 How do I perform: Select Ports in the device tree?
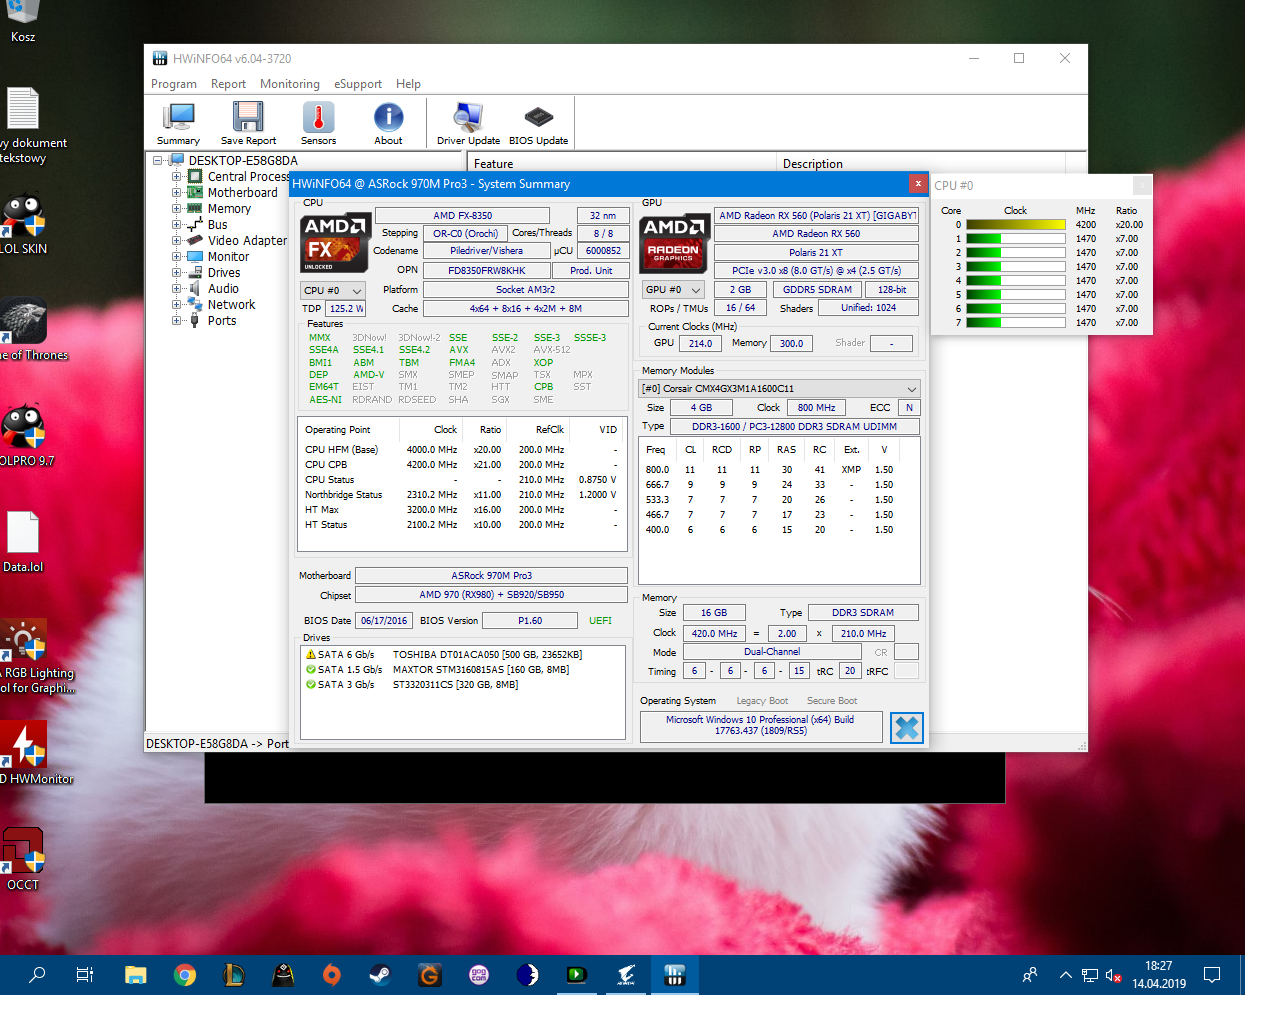[x=222, y=320]
